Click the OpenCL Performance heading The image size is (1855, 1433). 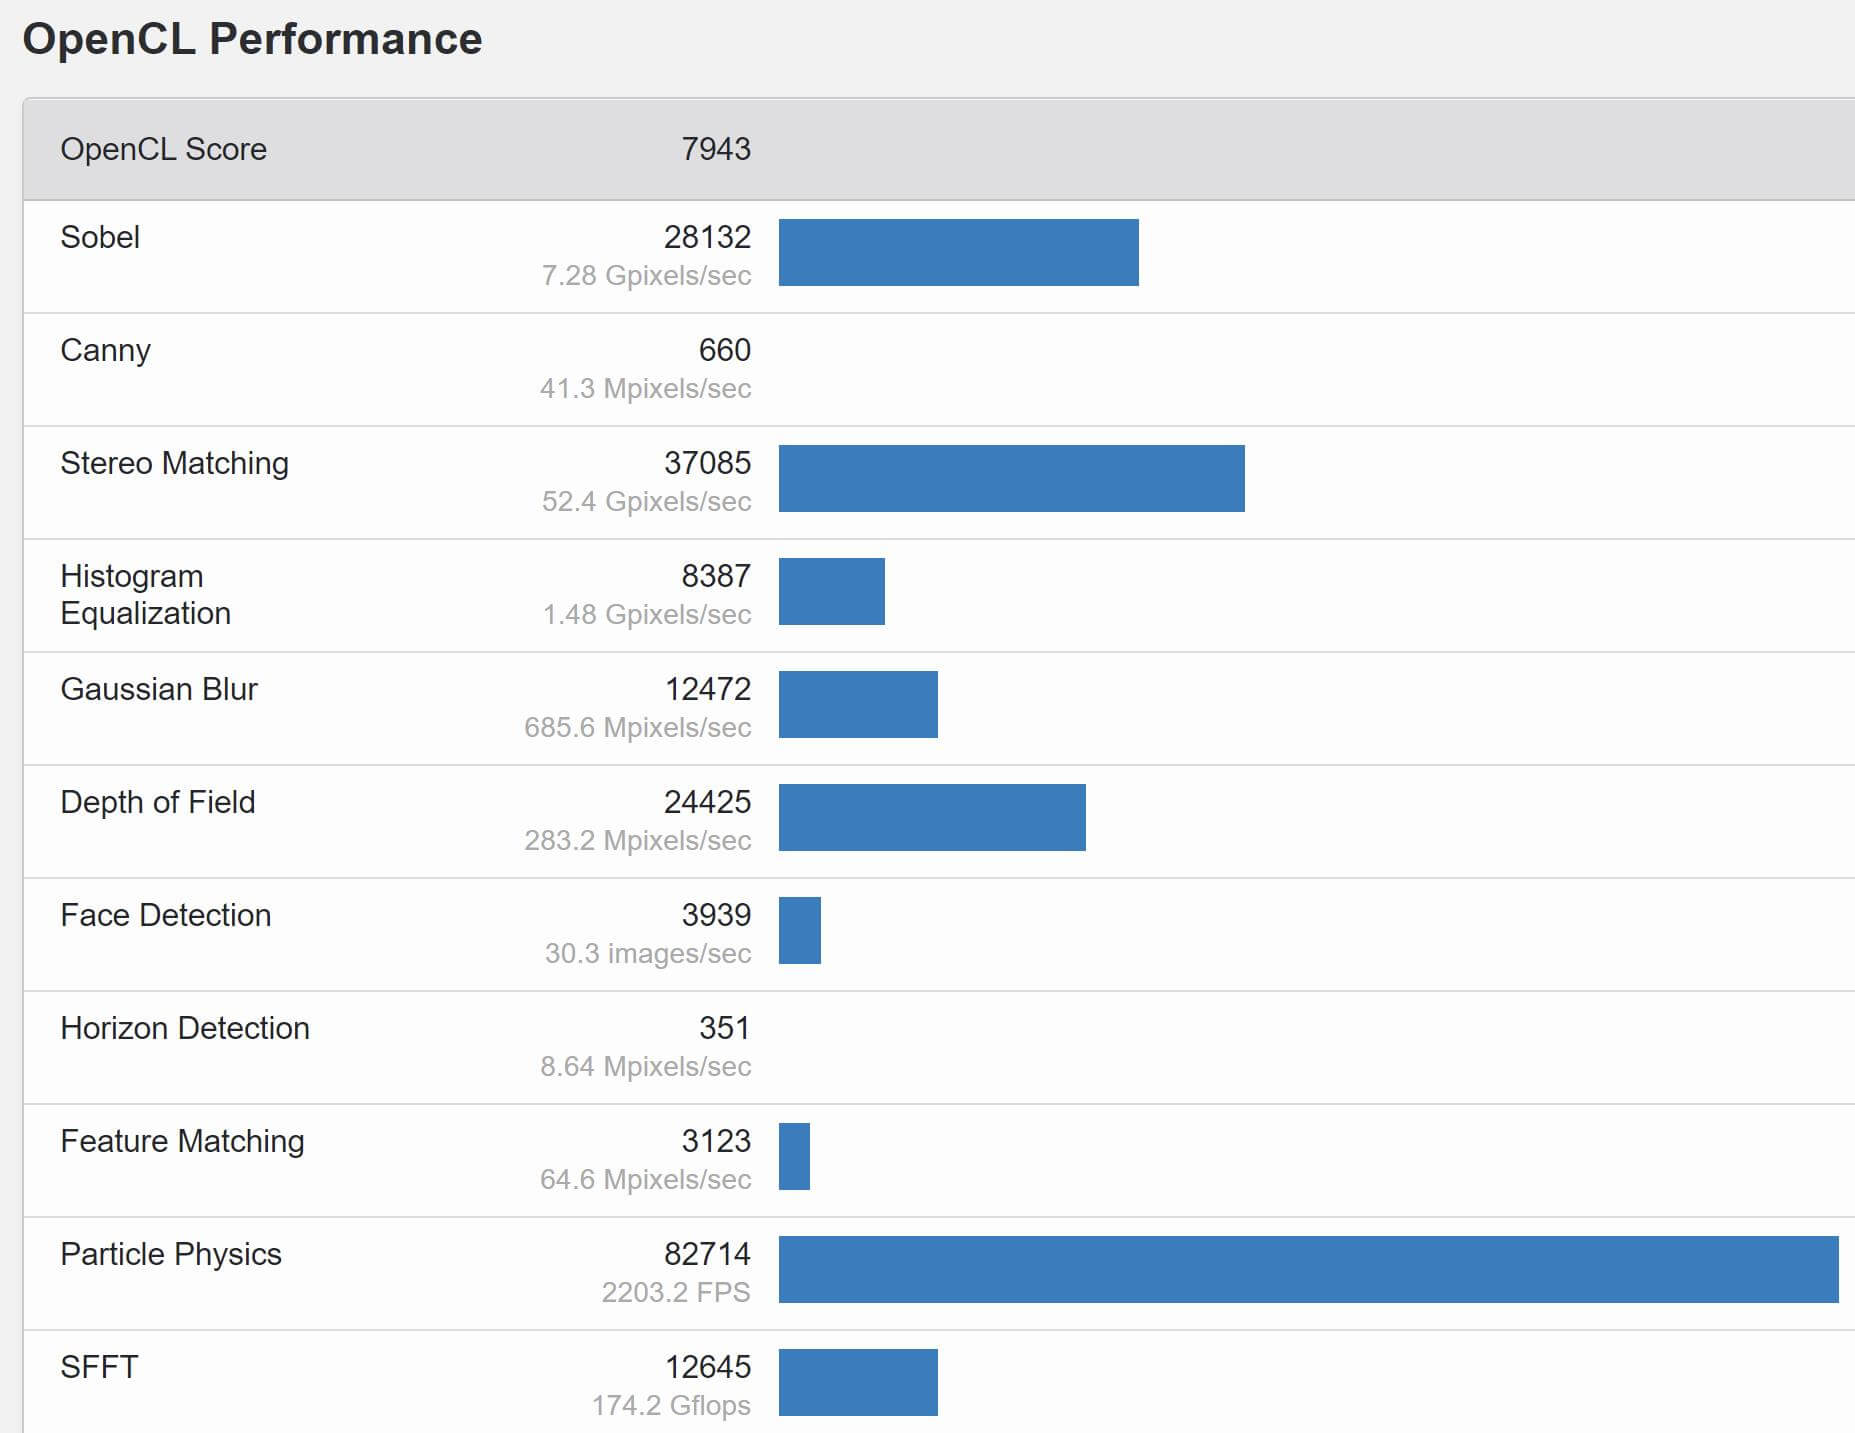(x=252, y=40)
